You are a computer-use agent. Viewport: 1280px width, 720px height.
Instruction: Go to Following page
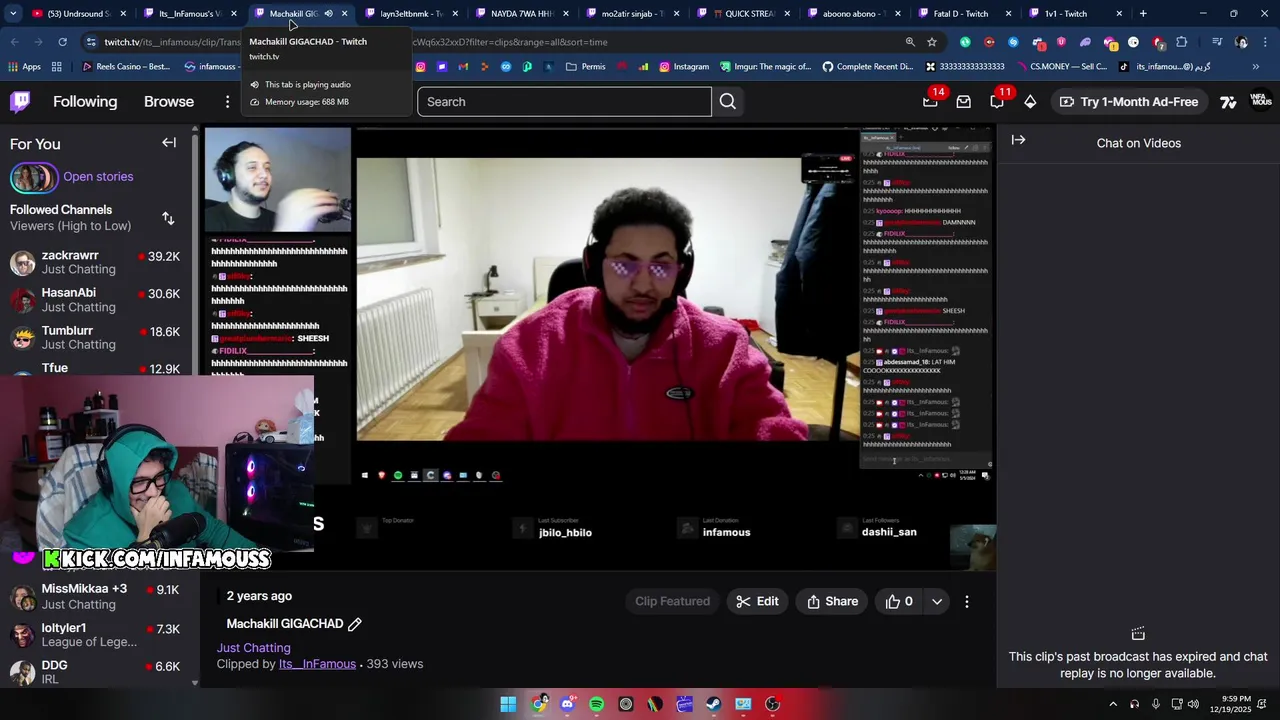[85, 102]
